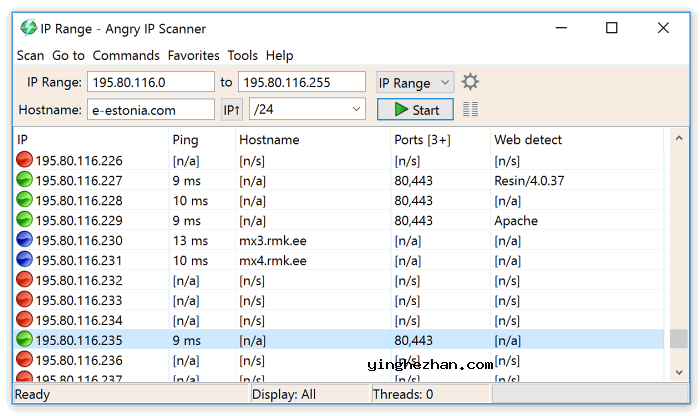The width and height of the screenshot is (700, 416).
Task: Open the IP Range feeder dropdown
Action: tap(415, 83)
